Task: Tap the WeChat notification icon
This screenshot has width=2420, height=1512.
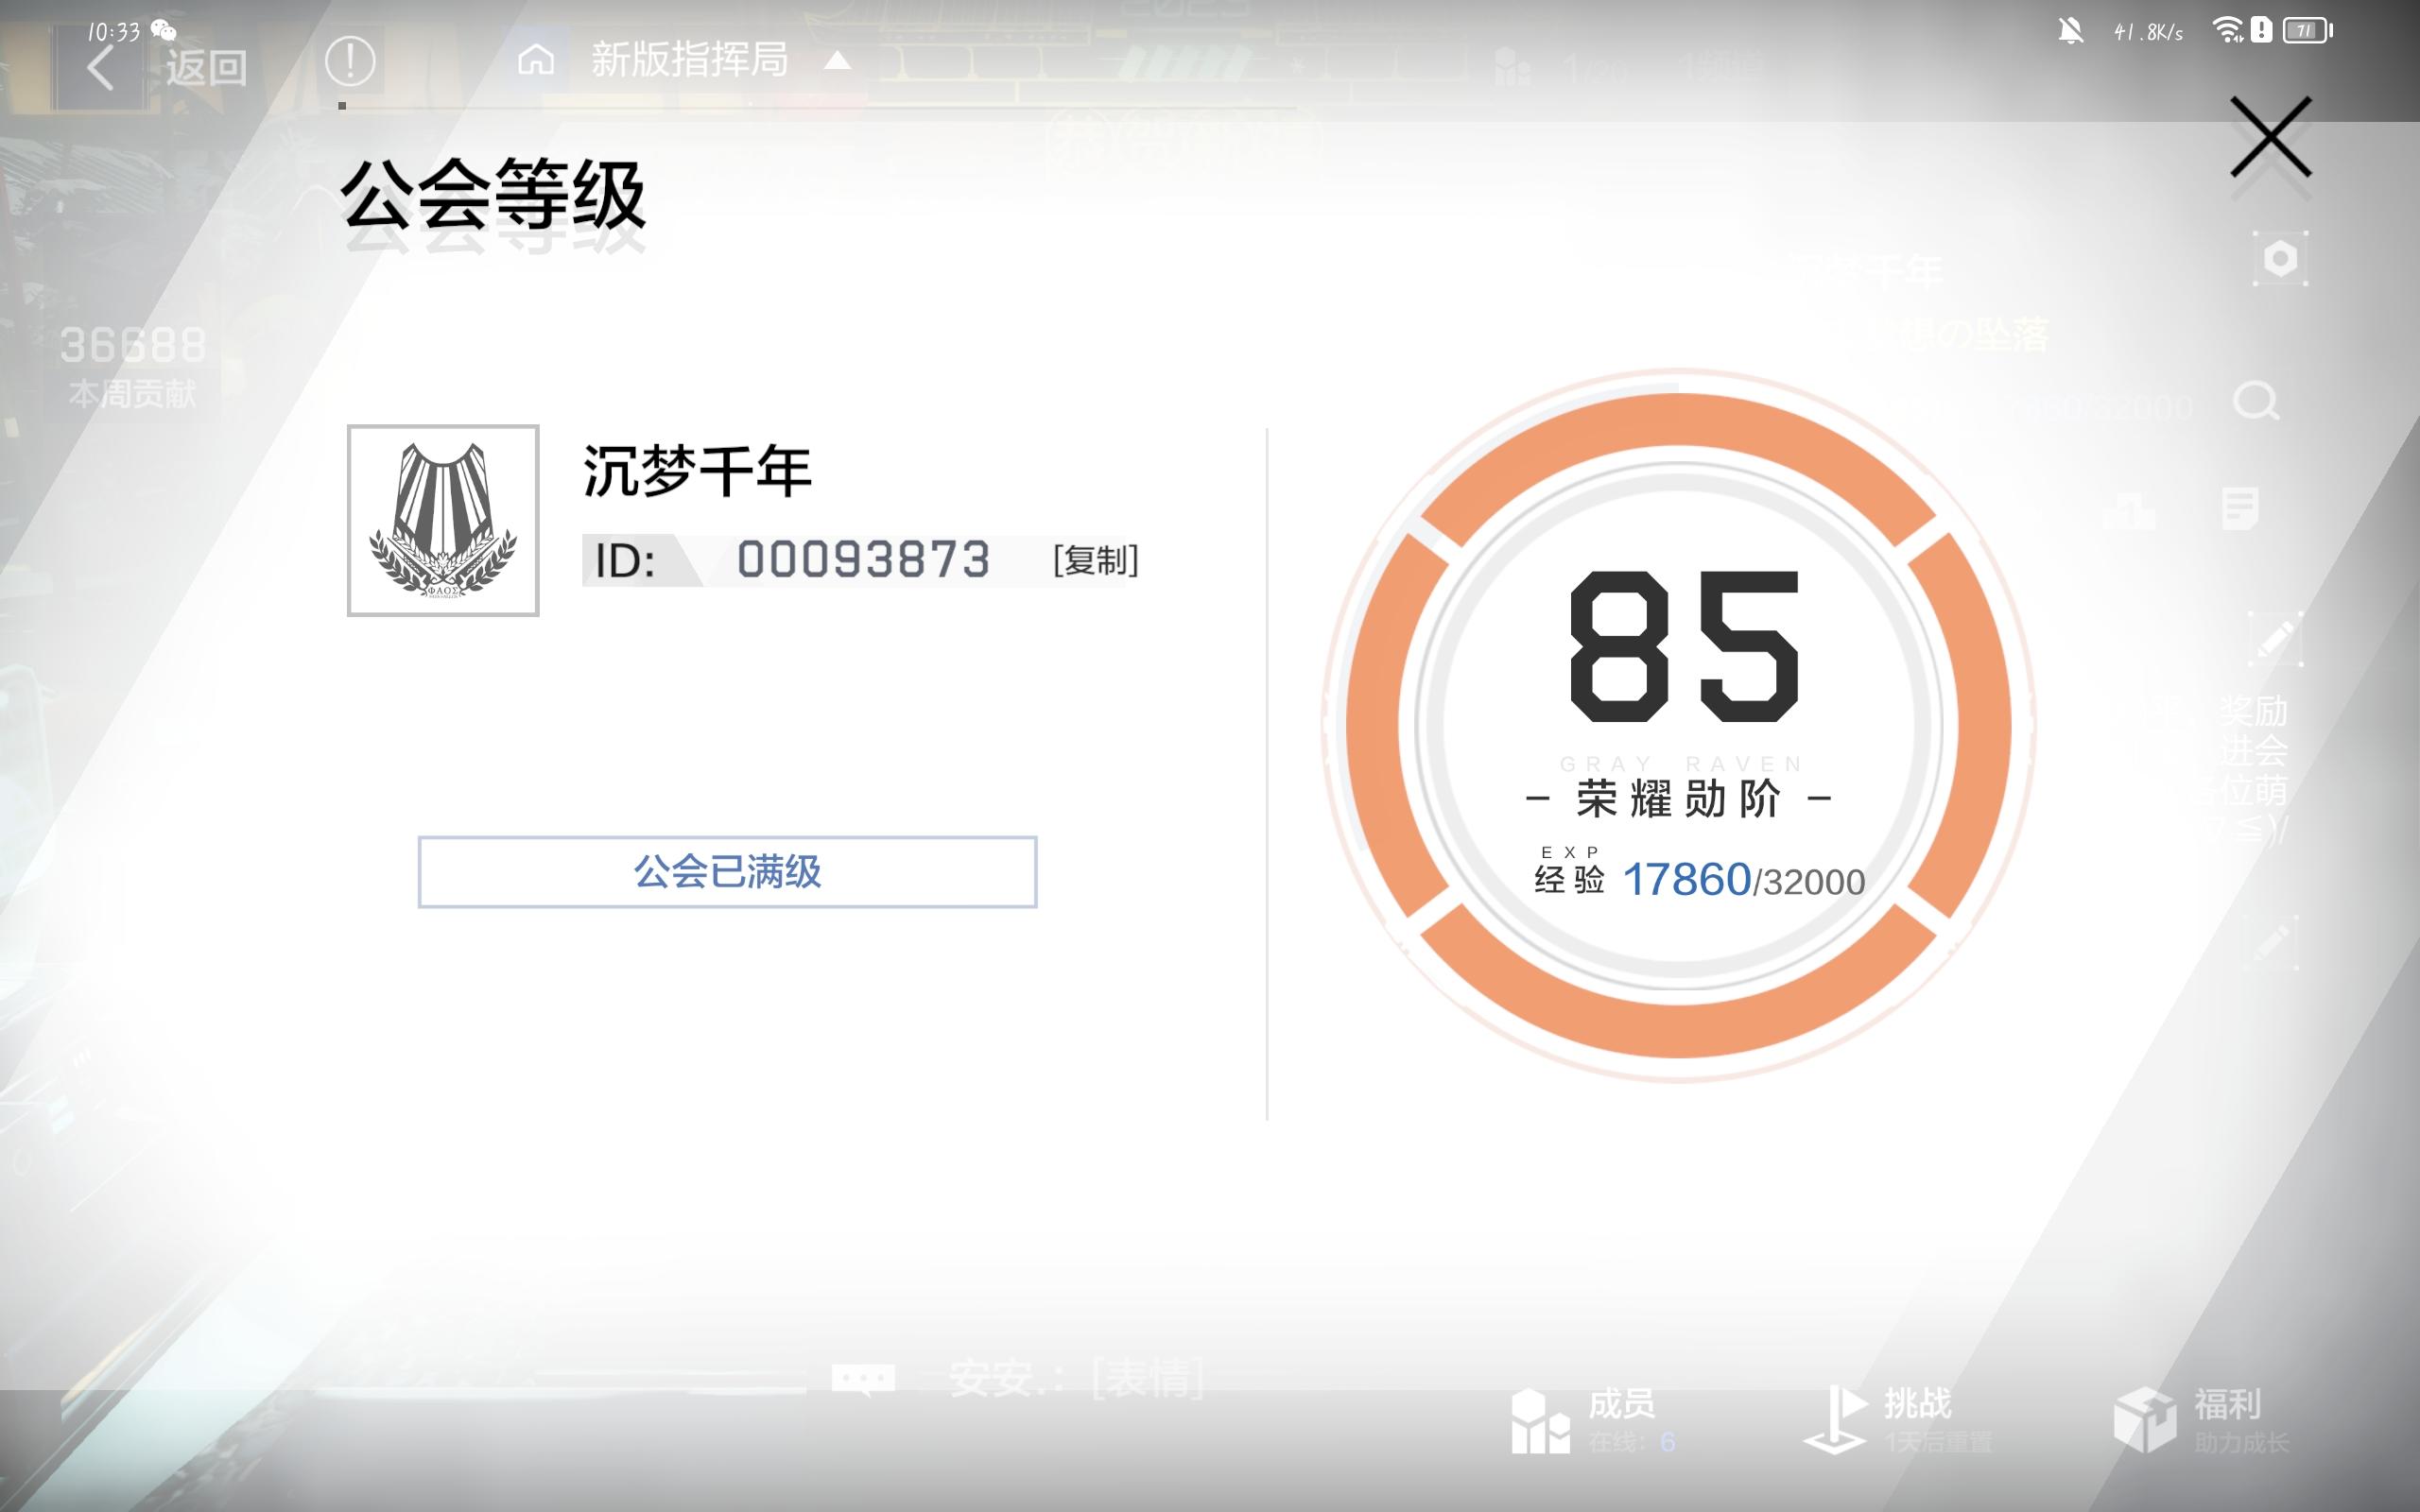Action: (x=163, y=30)
